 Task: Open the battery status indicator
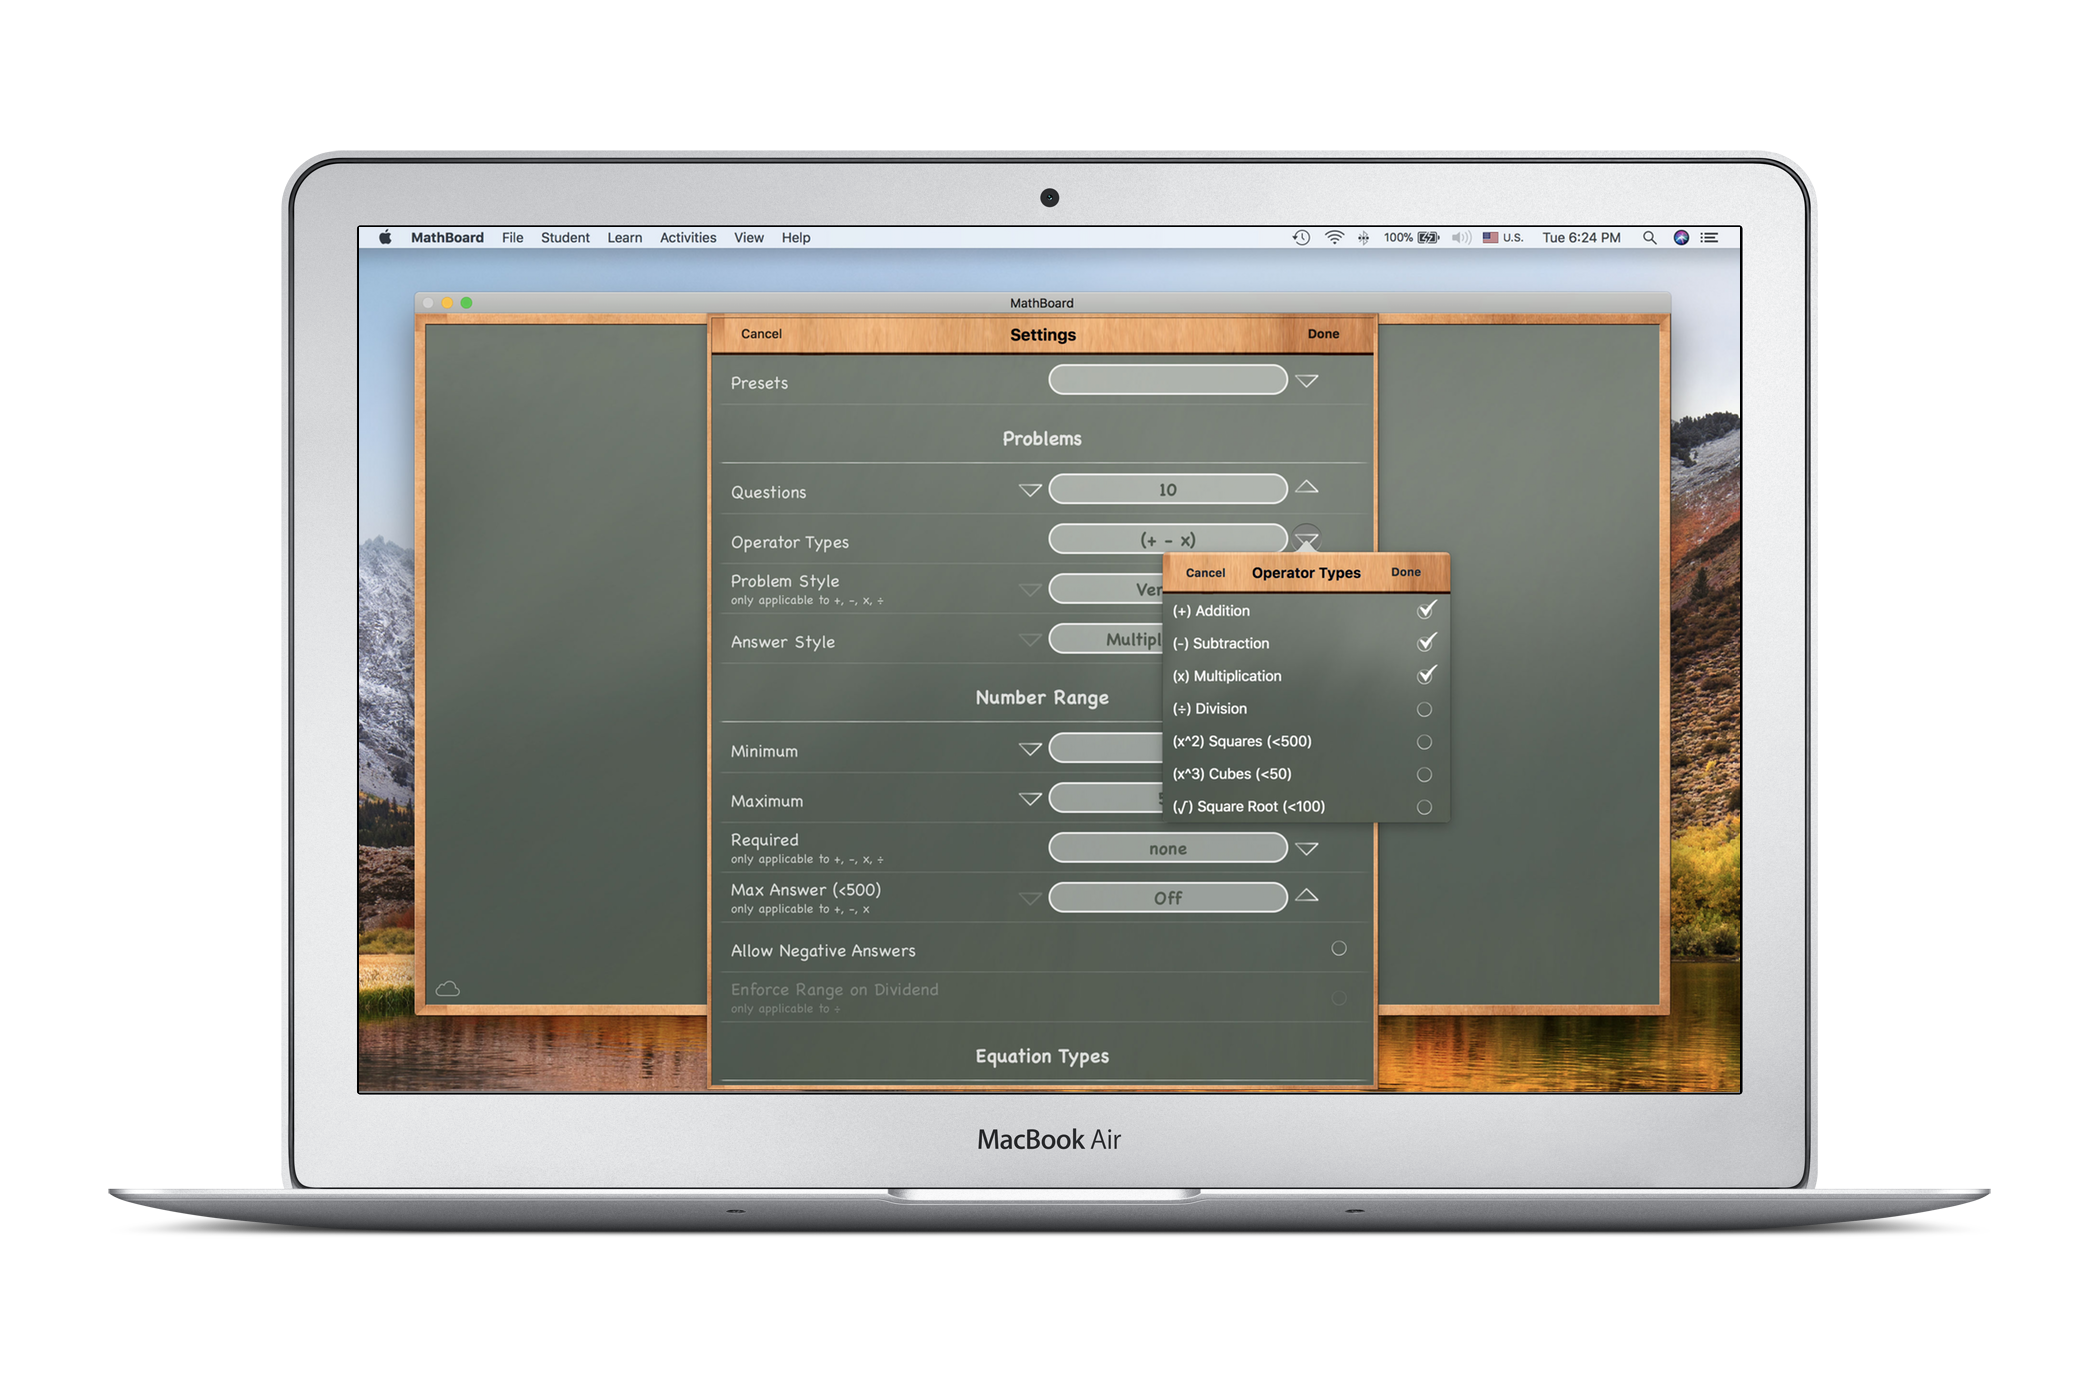(x=1412, y=237)
